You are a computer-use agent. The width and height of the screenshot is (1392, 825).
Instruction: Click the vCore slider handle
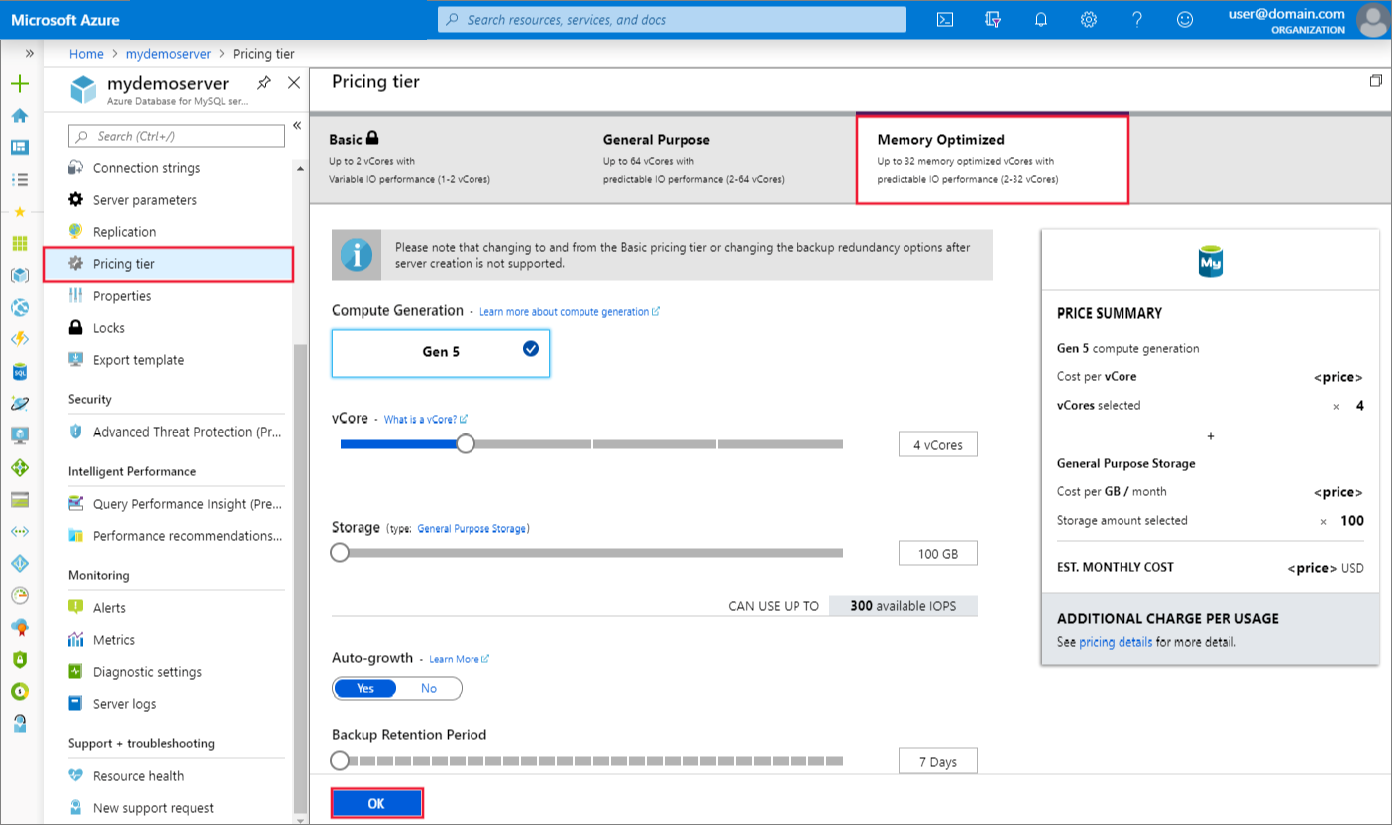tap(465, 444)
